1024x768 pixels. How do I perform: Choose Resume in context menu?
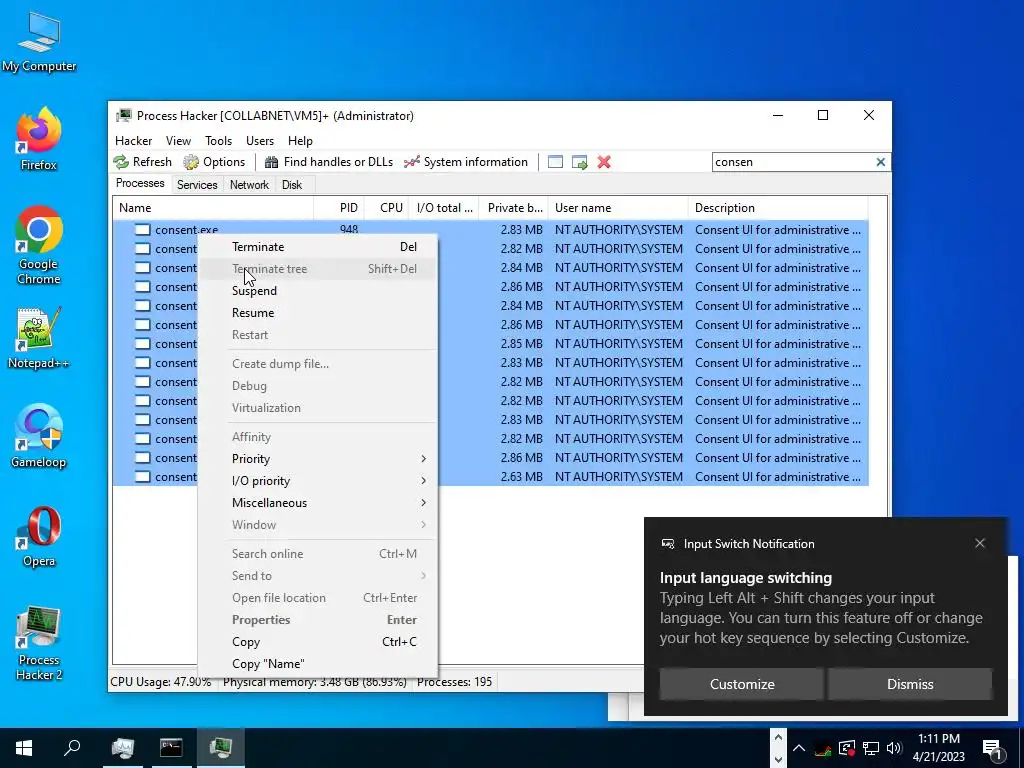click(x=318, y=313)
